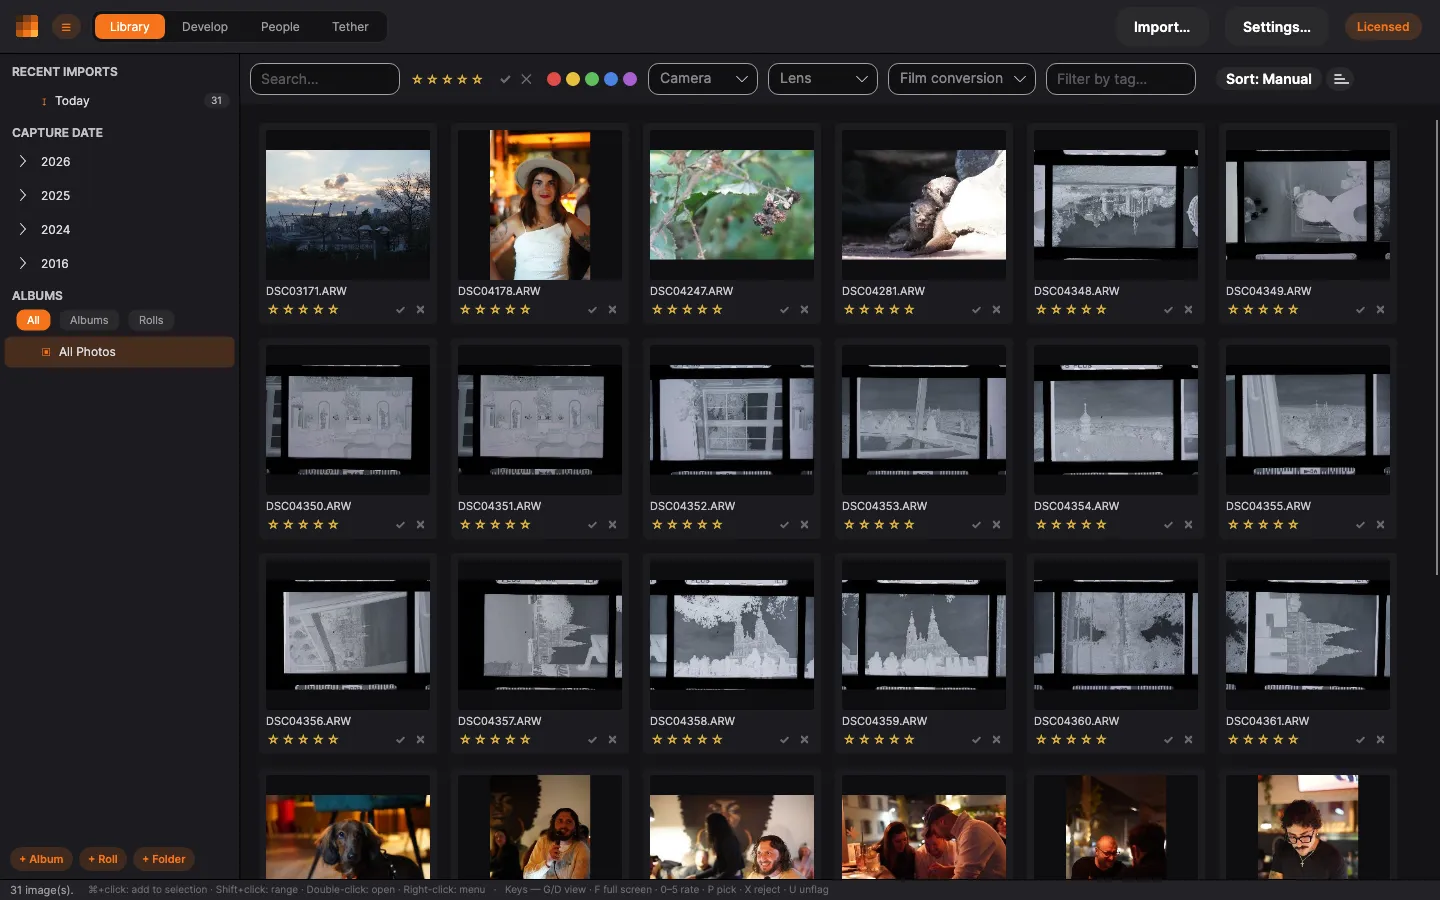1440x900 pixels.
Task: Click the Import... button
Action: coord(1162,27)
